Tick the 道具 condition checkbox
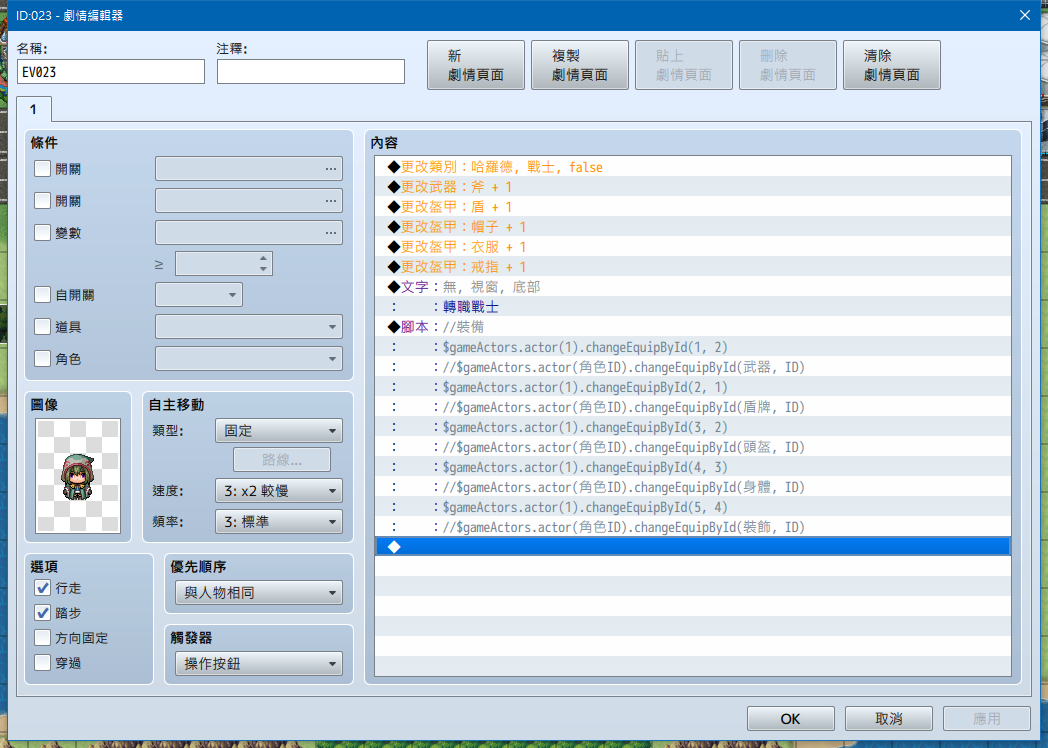This screenshot has width=1048, height=748. 42,326
